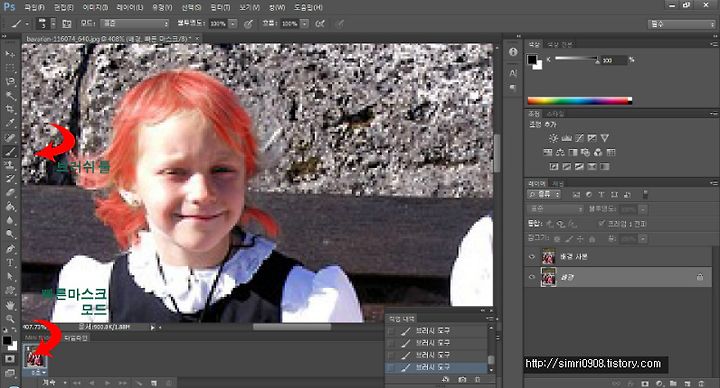The width and height of the screenshot is (720, 388).
Task: Select the Magic Wand tool
Action: pos(10,96)
